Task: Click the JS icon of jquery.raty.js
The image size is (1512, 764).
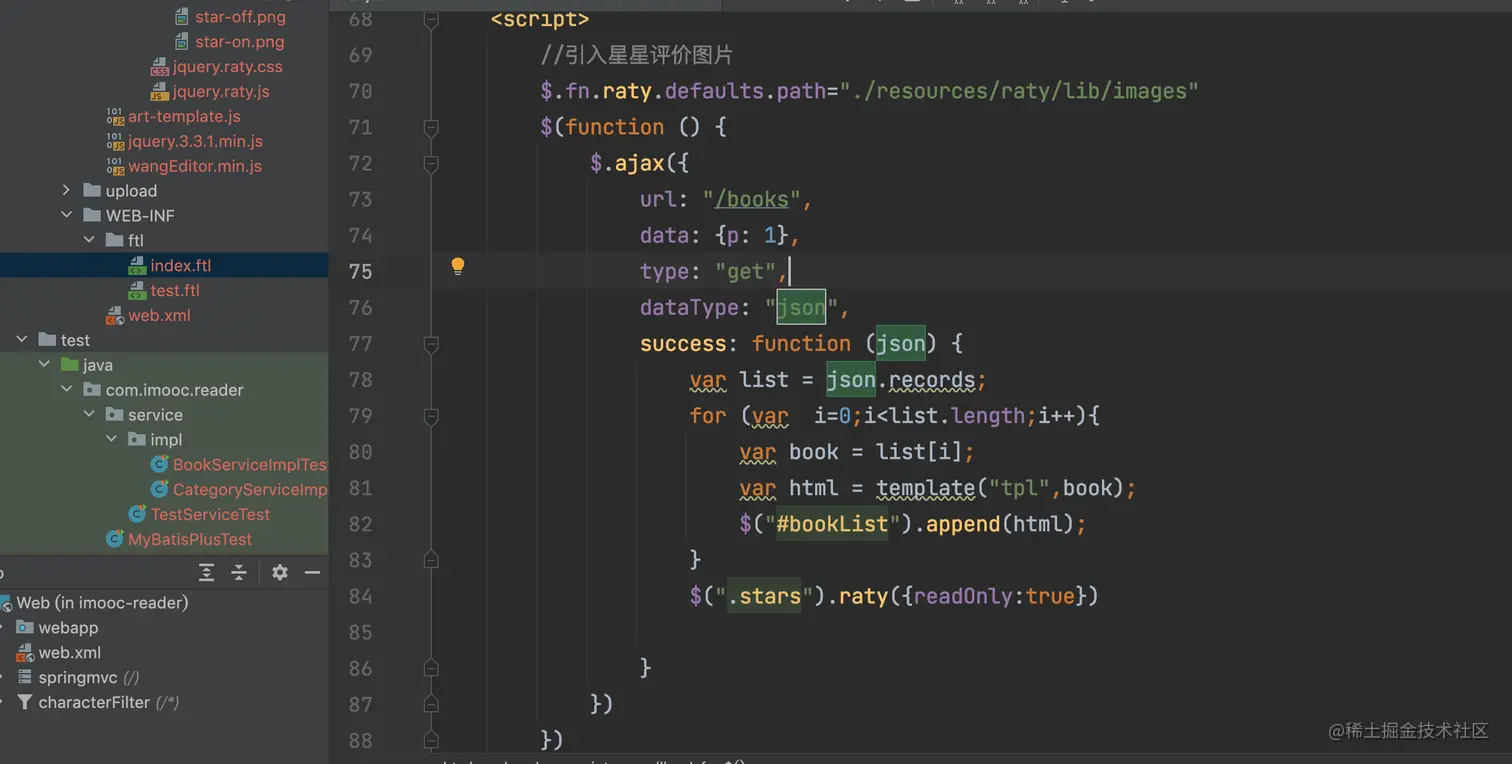Action: 159,92
